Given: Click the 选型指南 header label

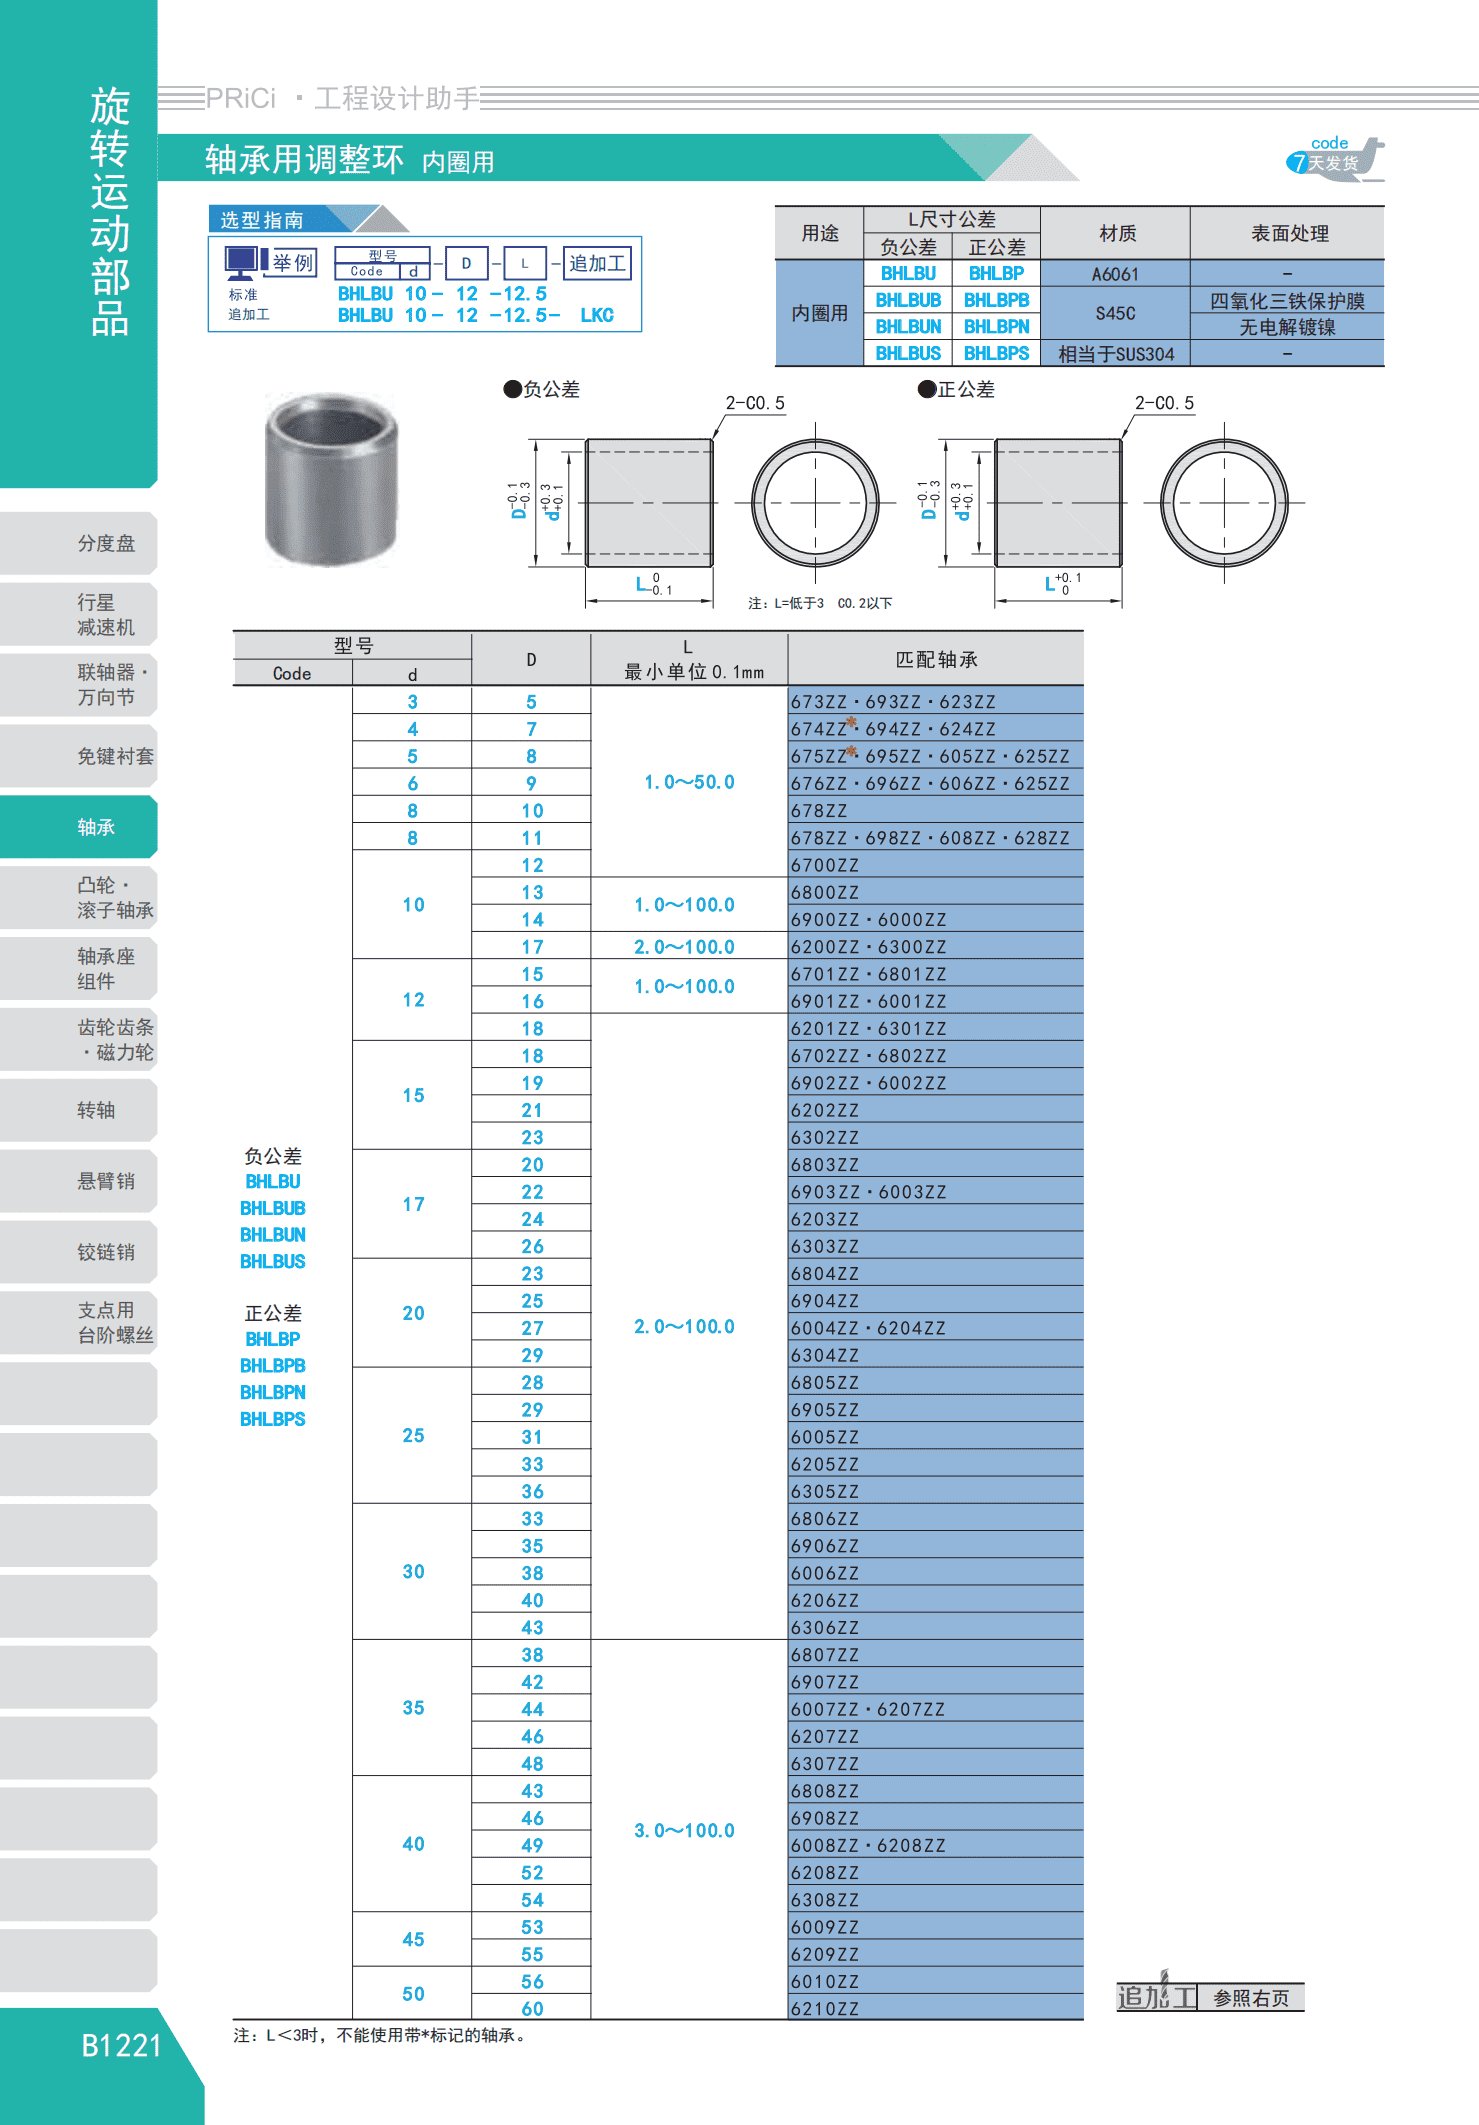Looking at the screenshot, I should [262, 220].
